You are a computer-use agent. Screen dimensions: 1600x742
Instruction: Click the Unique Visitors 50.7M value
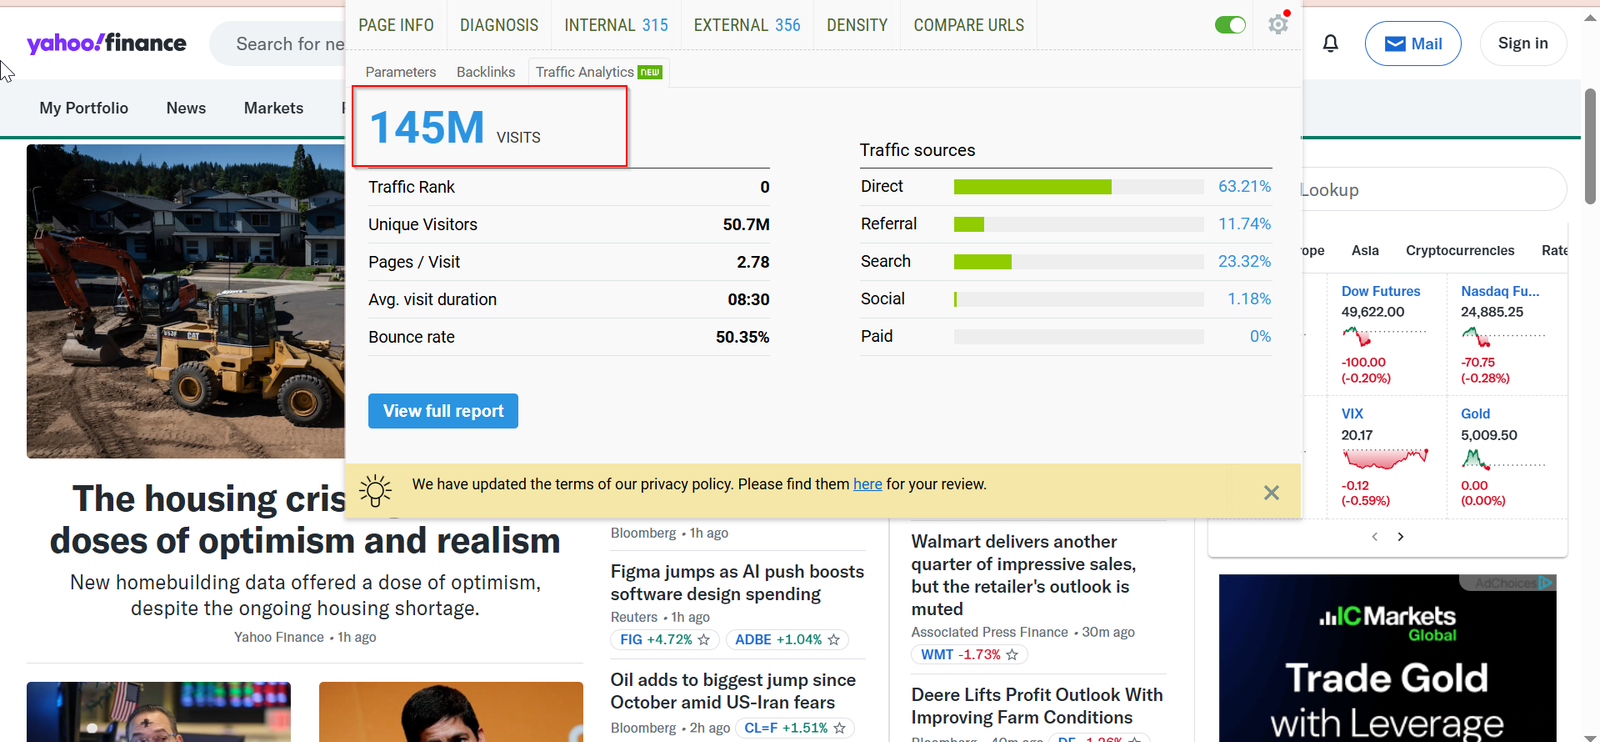[746, 225]
